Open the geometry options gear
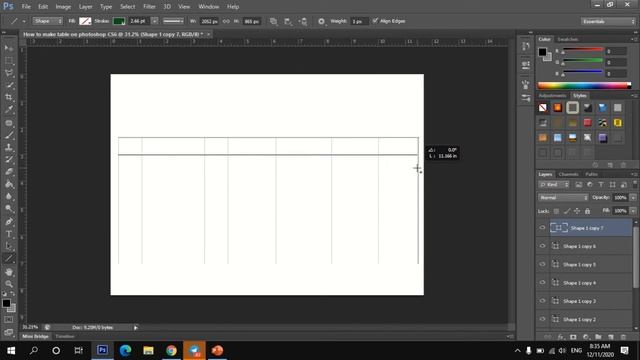Image resolution: width=640 pixels, height=360 pixels. coord(321,21)
